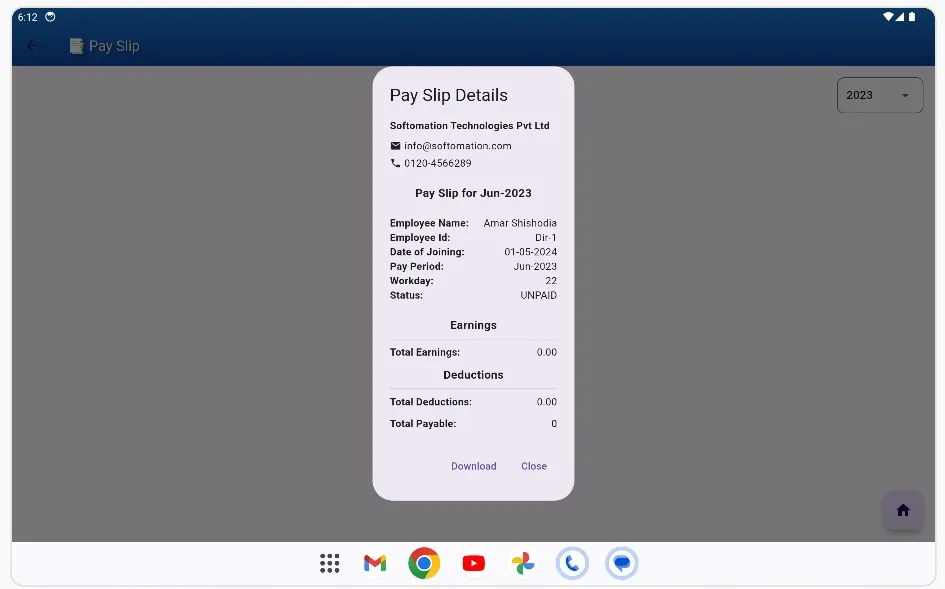Screen dimensions: 945x589
Task: Click the battery status icon
Action: (x=912, y=17)
